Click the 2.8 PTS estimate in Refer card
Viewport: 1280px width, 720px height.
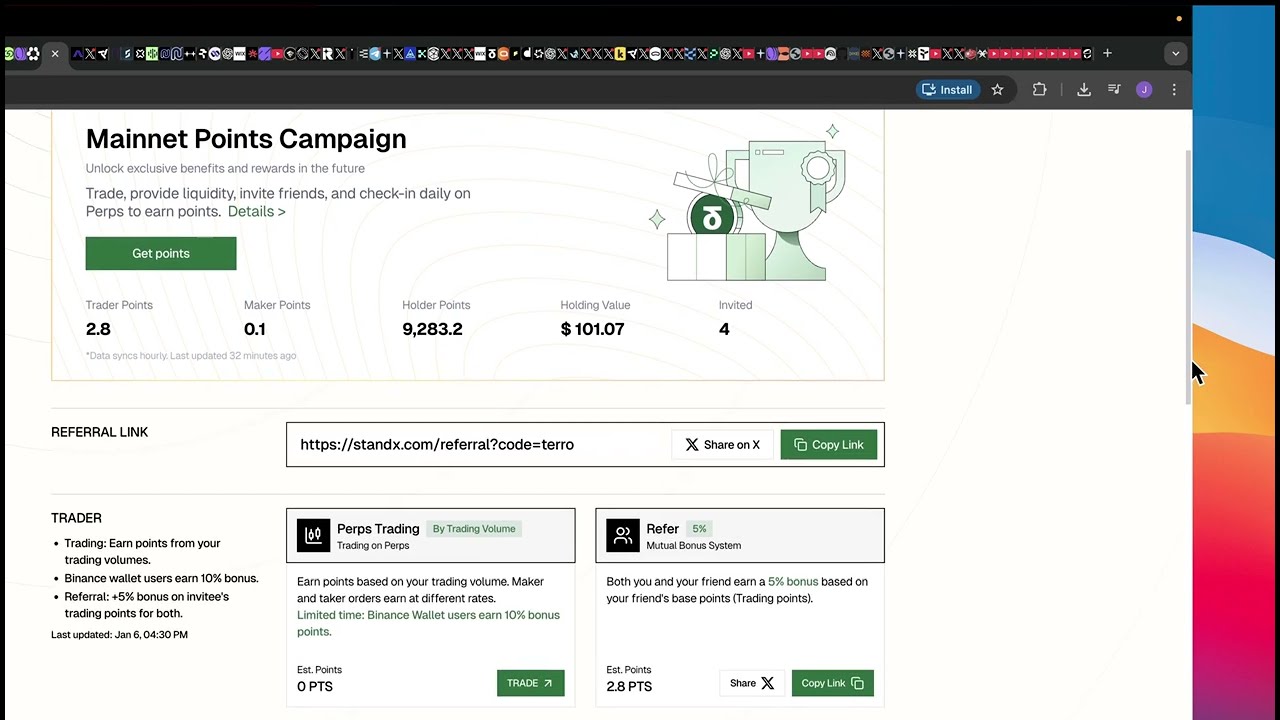click(x=629, y=686)
